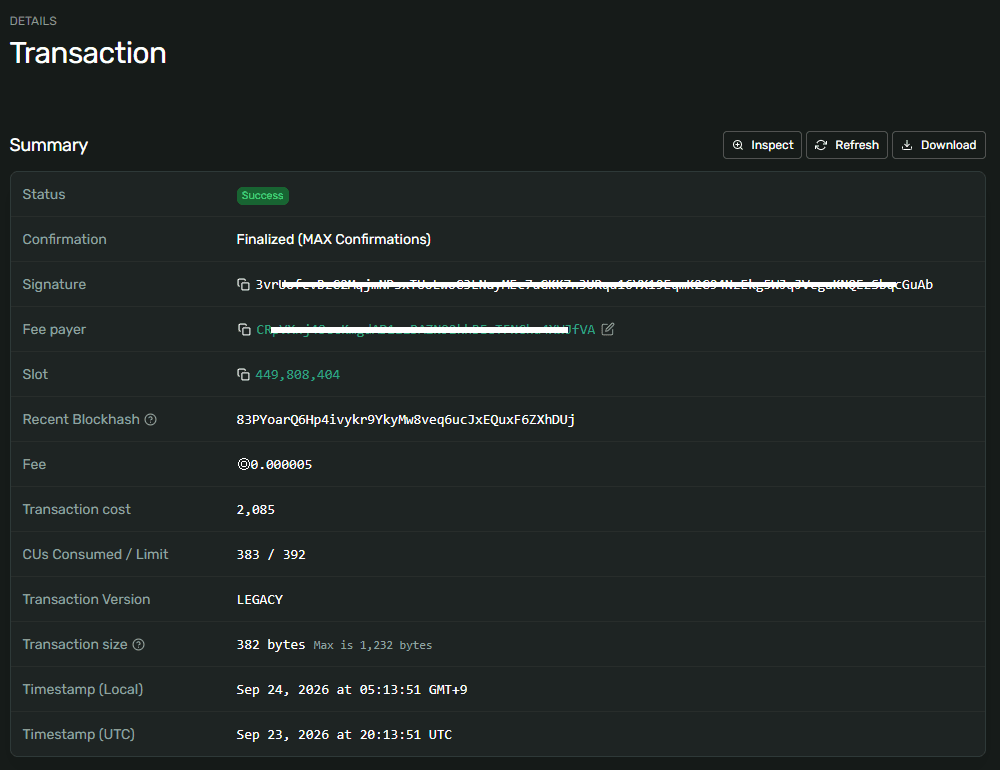This screenshot has width=1000, height=770.
Task: Select the UTC timestamp value
Action: (x=344, y=734)
